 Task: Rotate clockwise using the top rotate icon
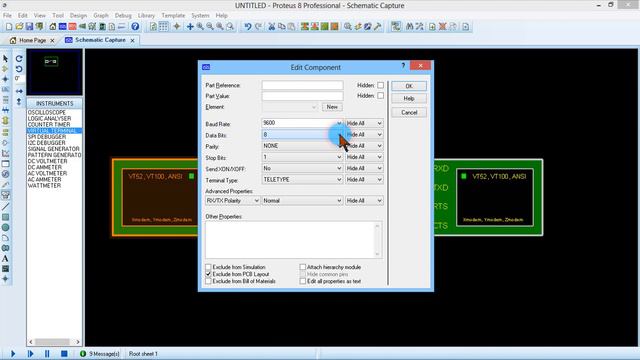click(x=19, y=59)
